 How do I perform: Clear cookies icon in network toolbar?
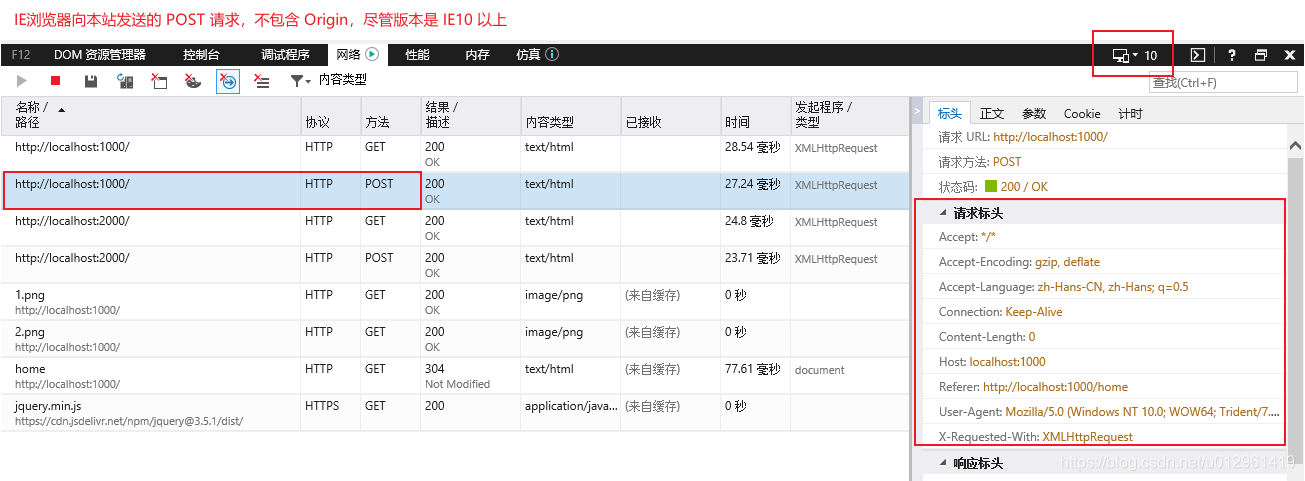[x=194, y=81]
